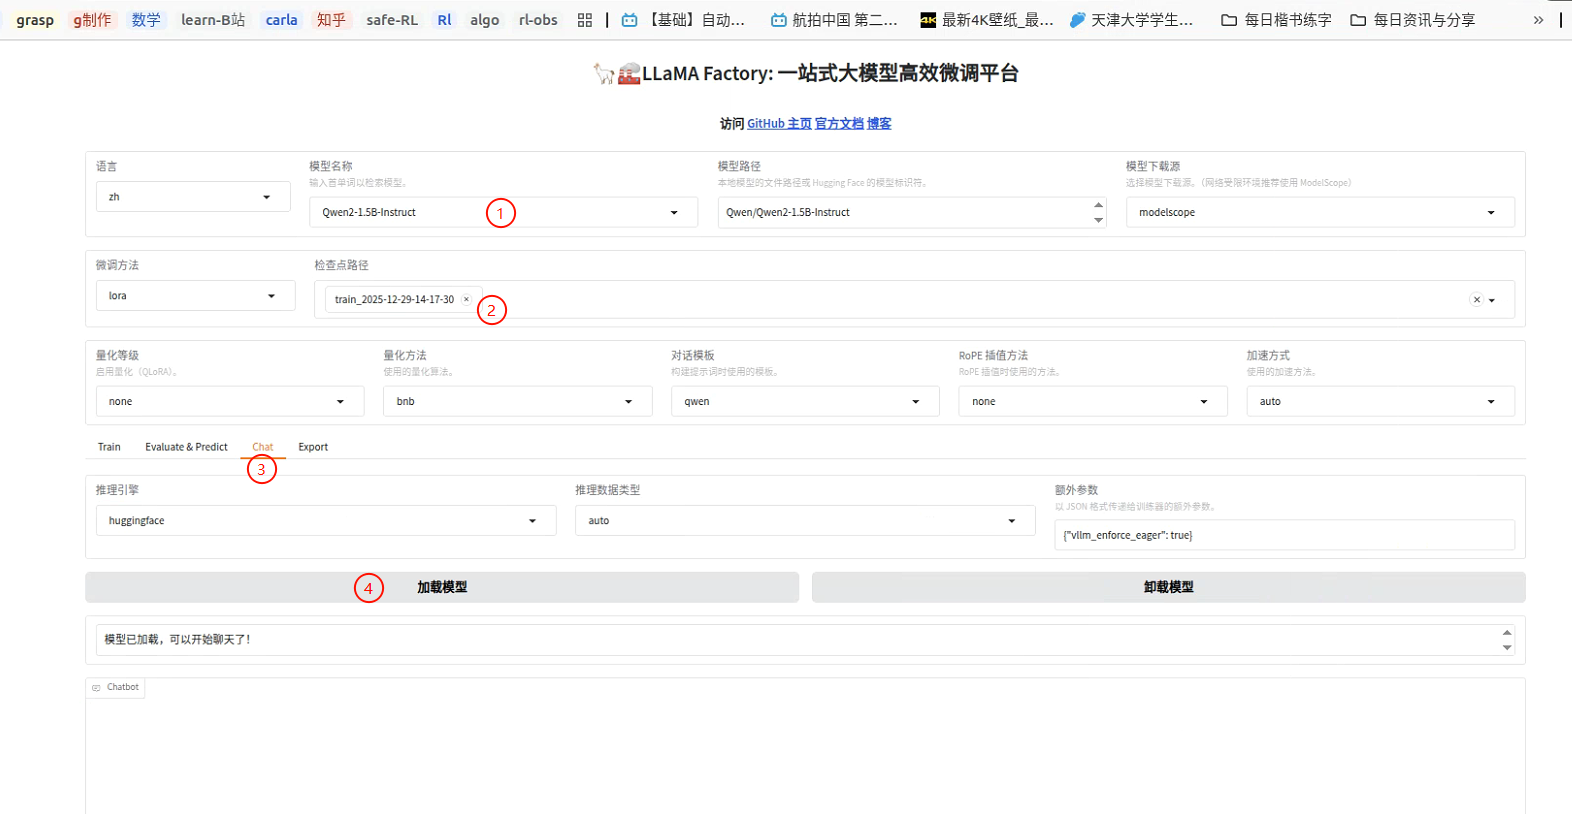1572x814 pixels.
Task: Open the 数学 bookmark
Action: click(146, 20)
